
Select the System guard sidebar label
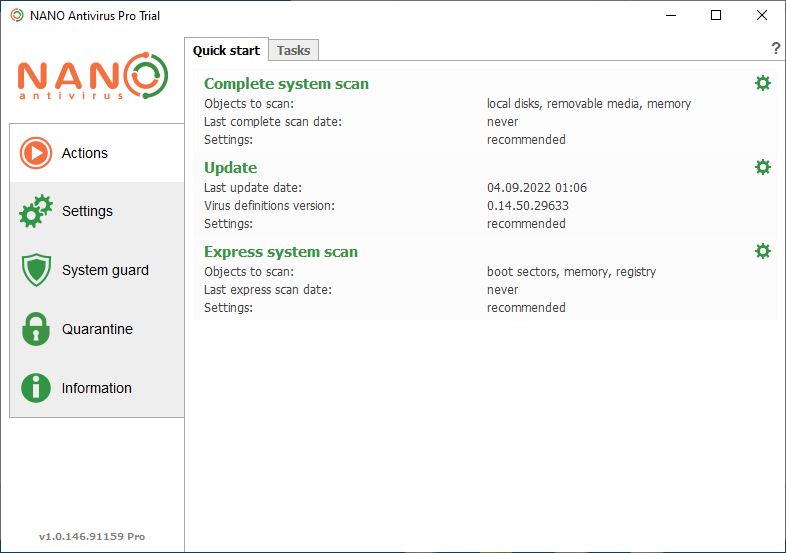click(x=105, y=270)
